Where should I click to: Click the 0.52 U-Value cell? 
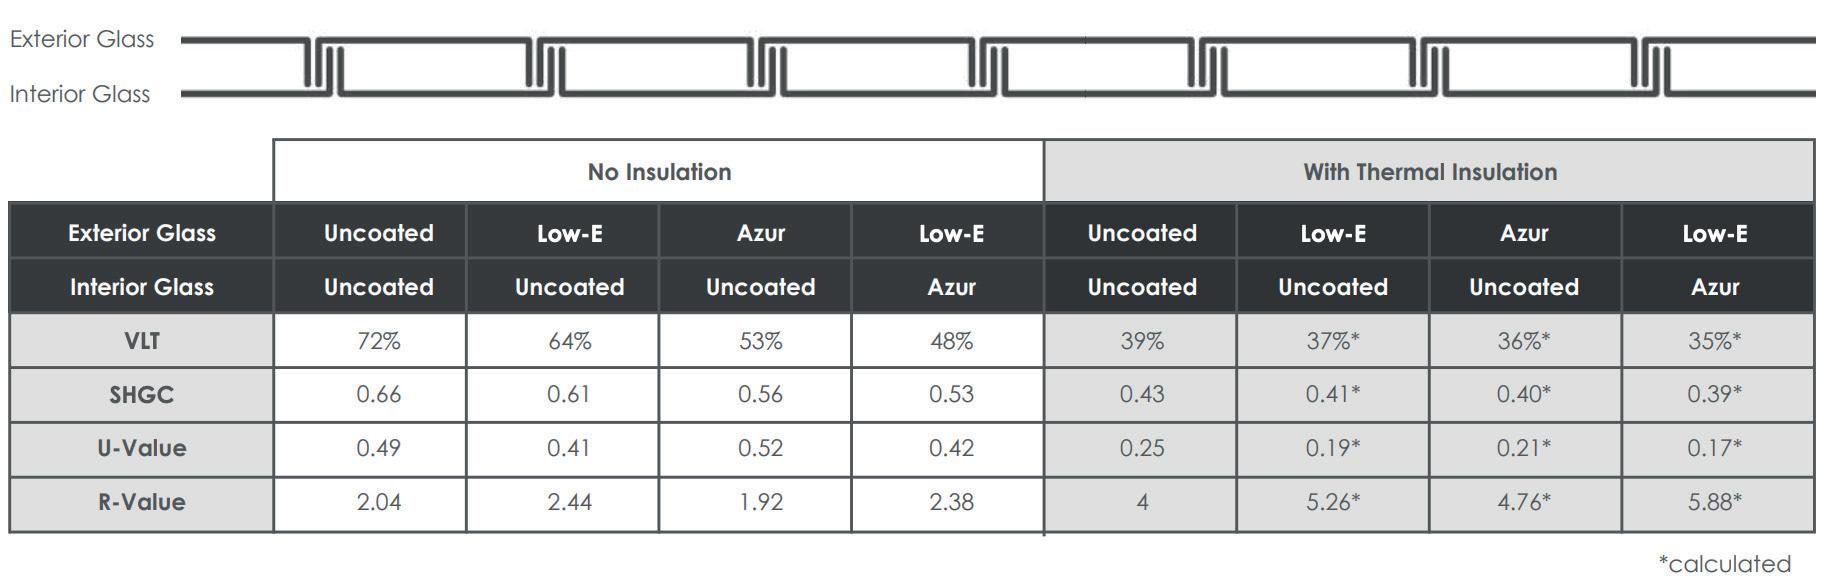pyautogui.click(x=761, y=448)
